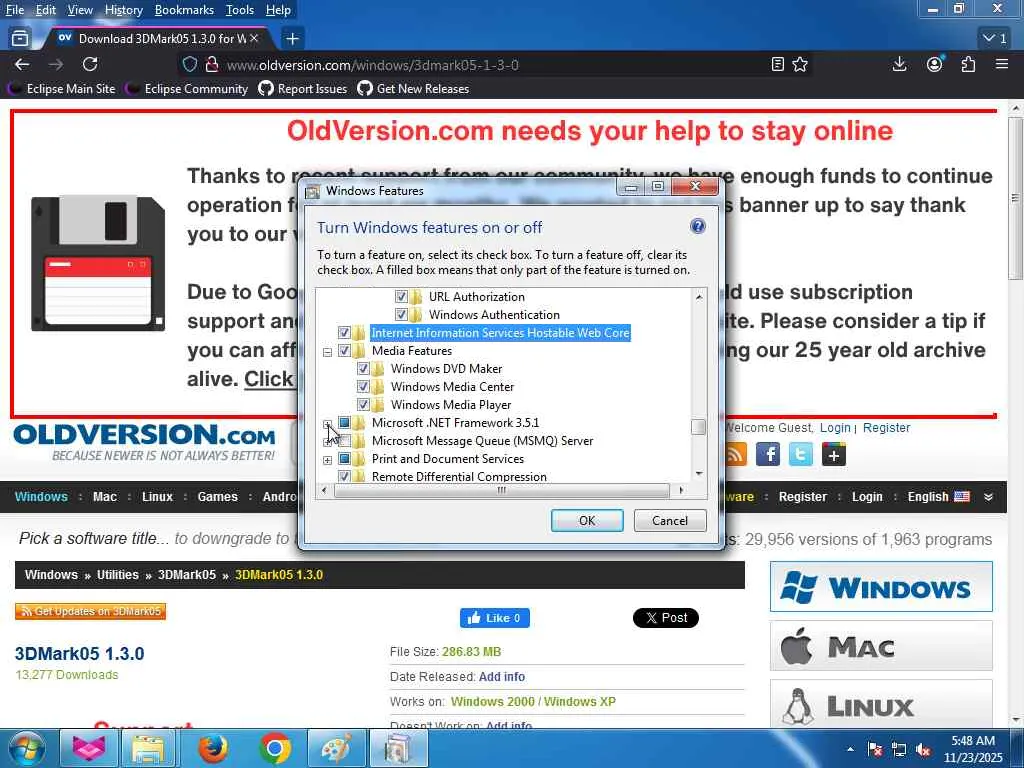
Task: Toggle Microsoft .NET Framework 3.5.1 checkbox
Action: (344, 423)
